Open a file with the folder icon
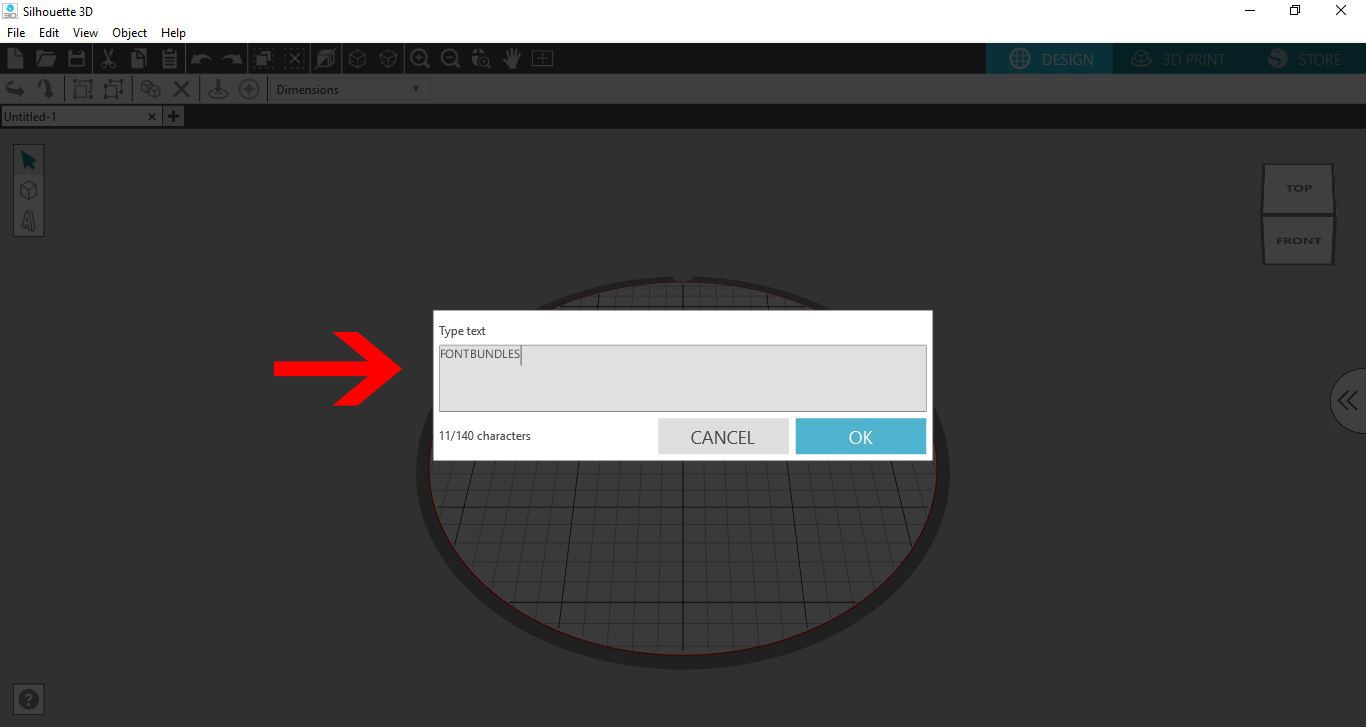The width and height of the screenshot is (1366, 727). point(46,59)
